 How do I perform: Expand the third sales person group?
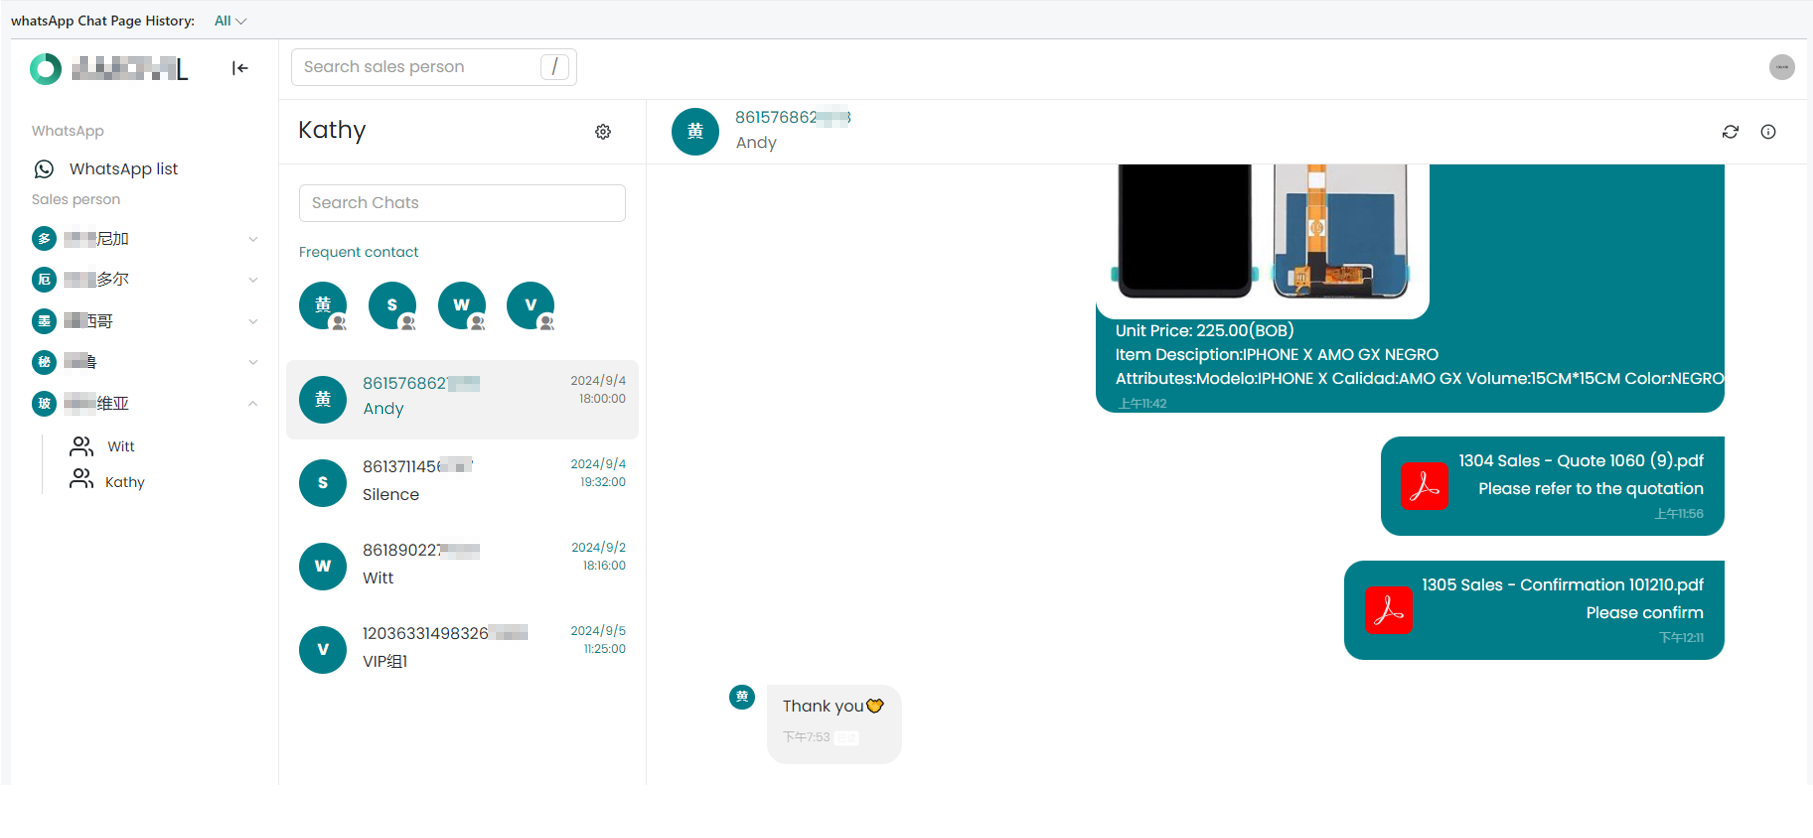(x=253, y=321)
